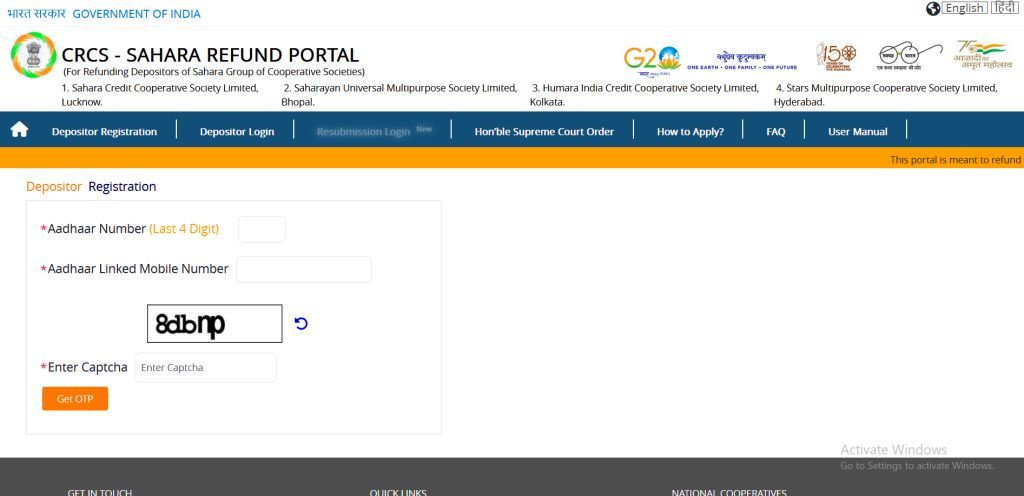The image size is (1024, 496).
Task: Go to FAQ section
Action: [x=775, y=131]
